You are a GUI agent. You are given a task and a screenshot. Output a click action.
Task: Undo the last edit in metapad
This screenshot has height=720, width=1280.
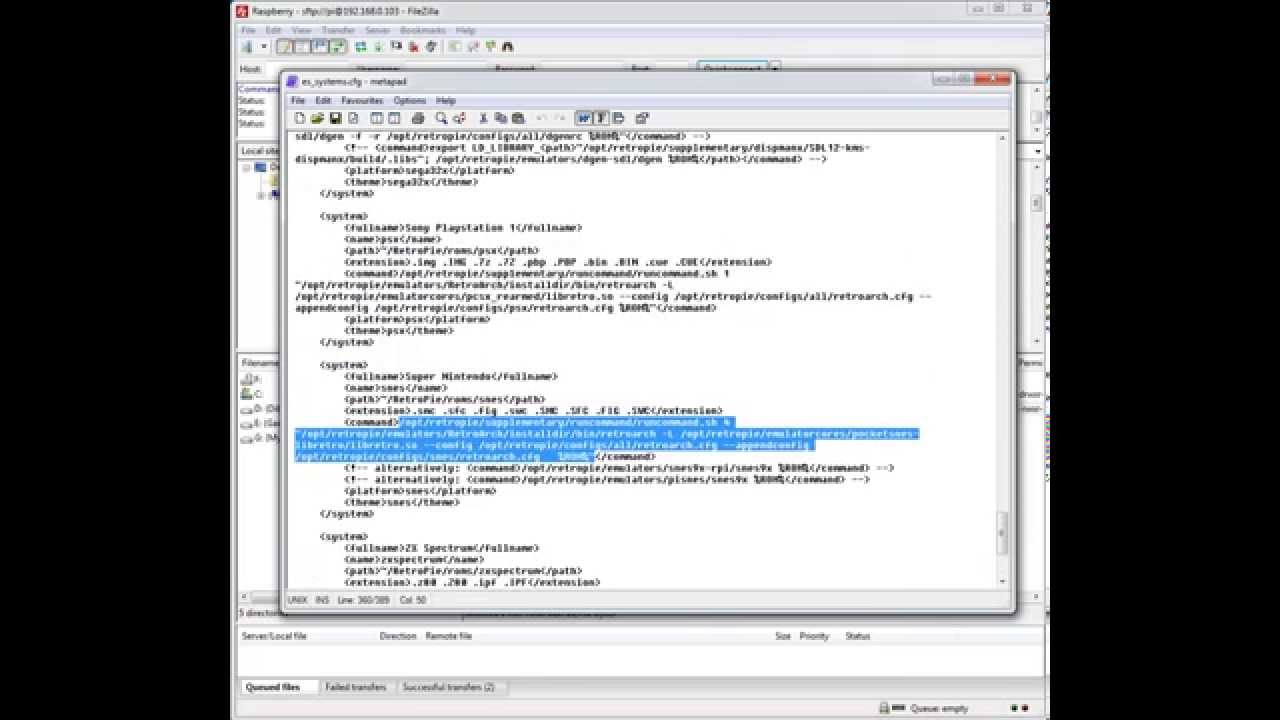point(540,118)
